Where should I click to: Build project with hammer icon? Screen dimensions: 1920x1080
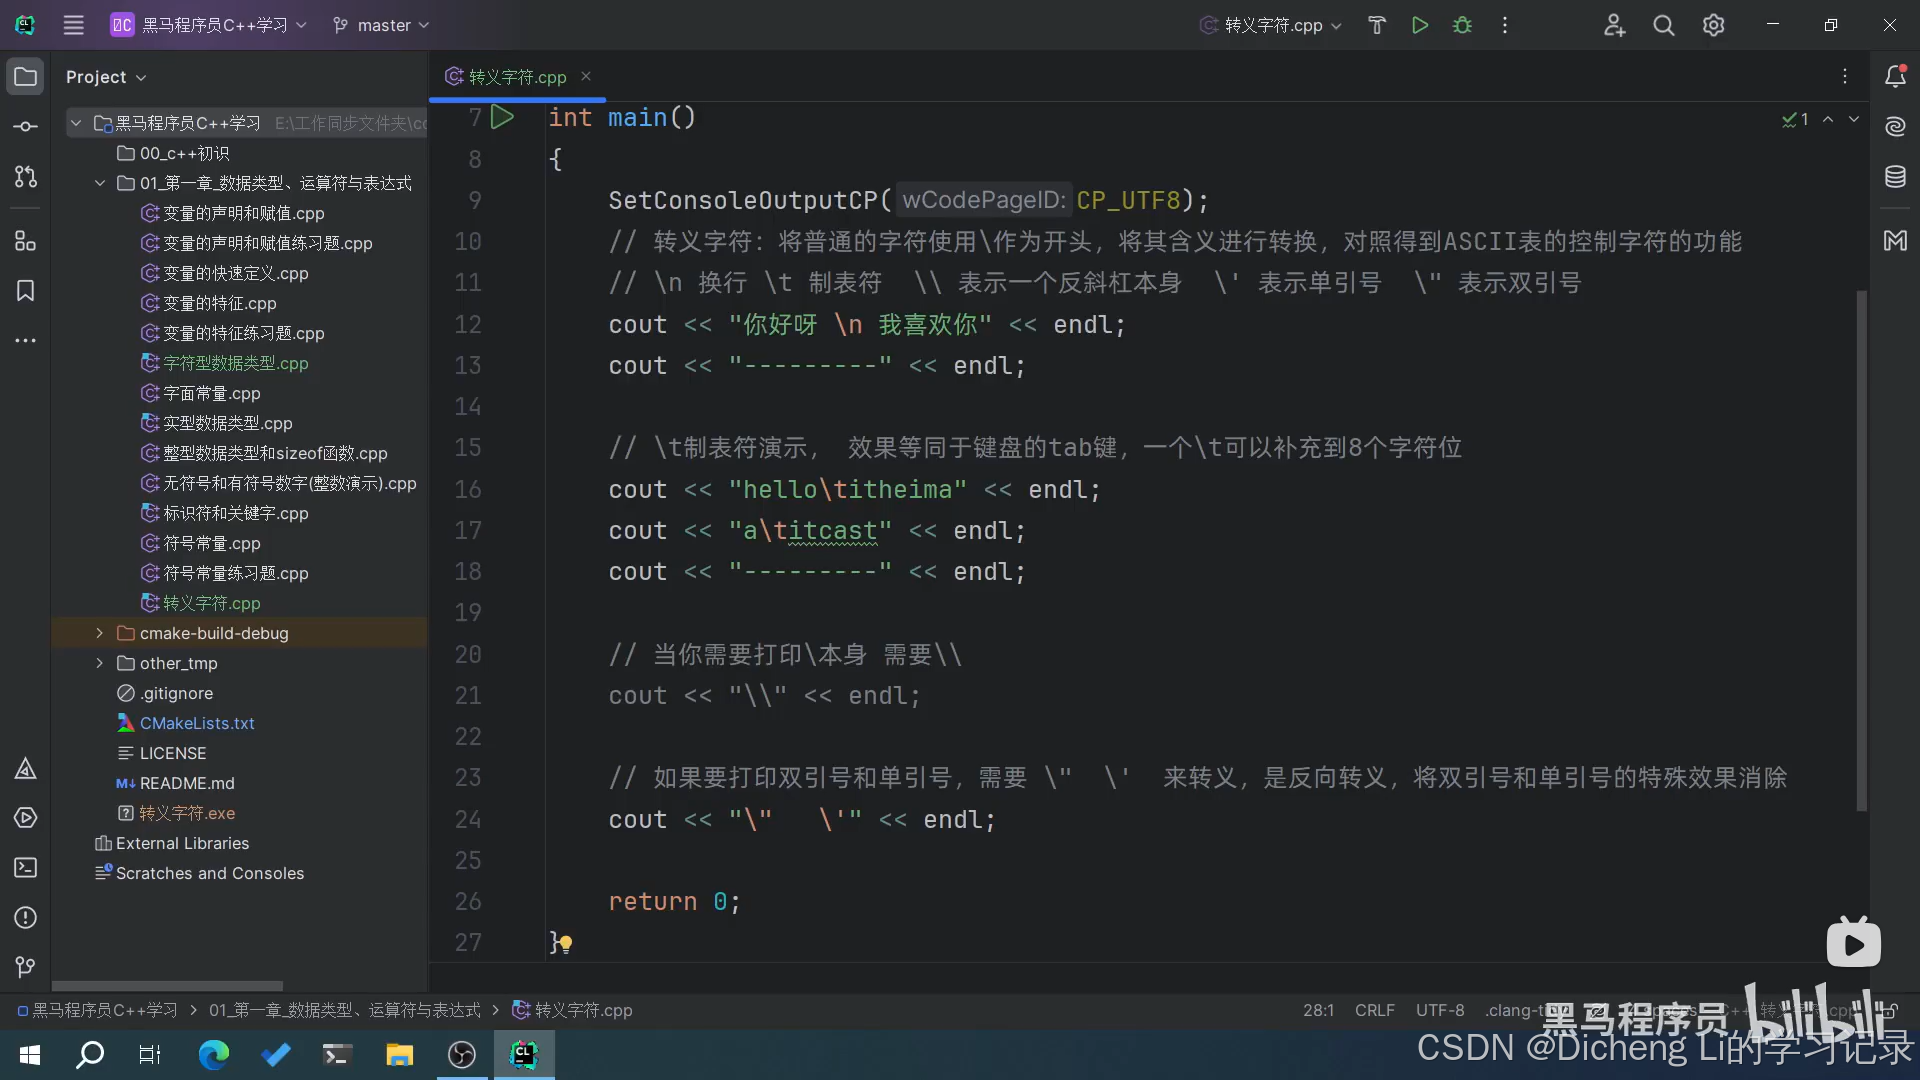click(x=1377, y=25)
